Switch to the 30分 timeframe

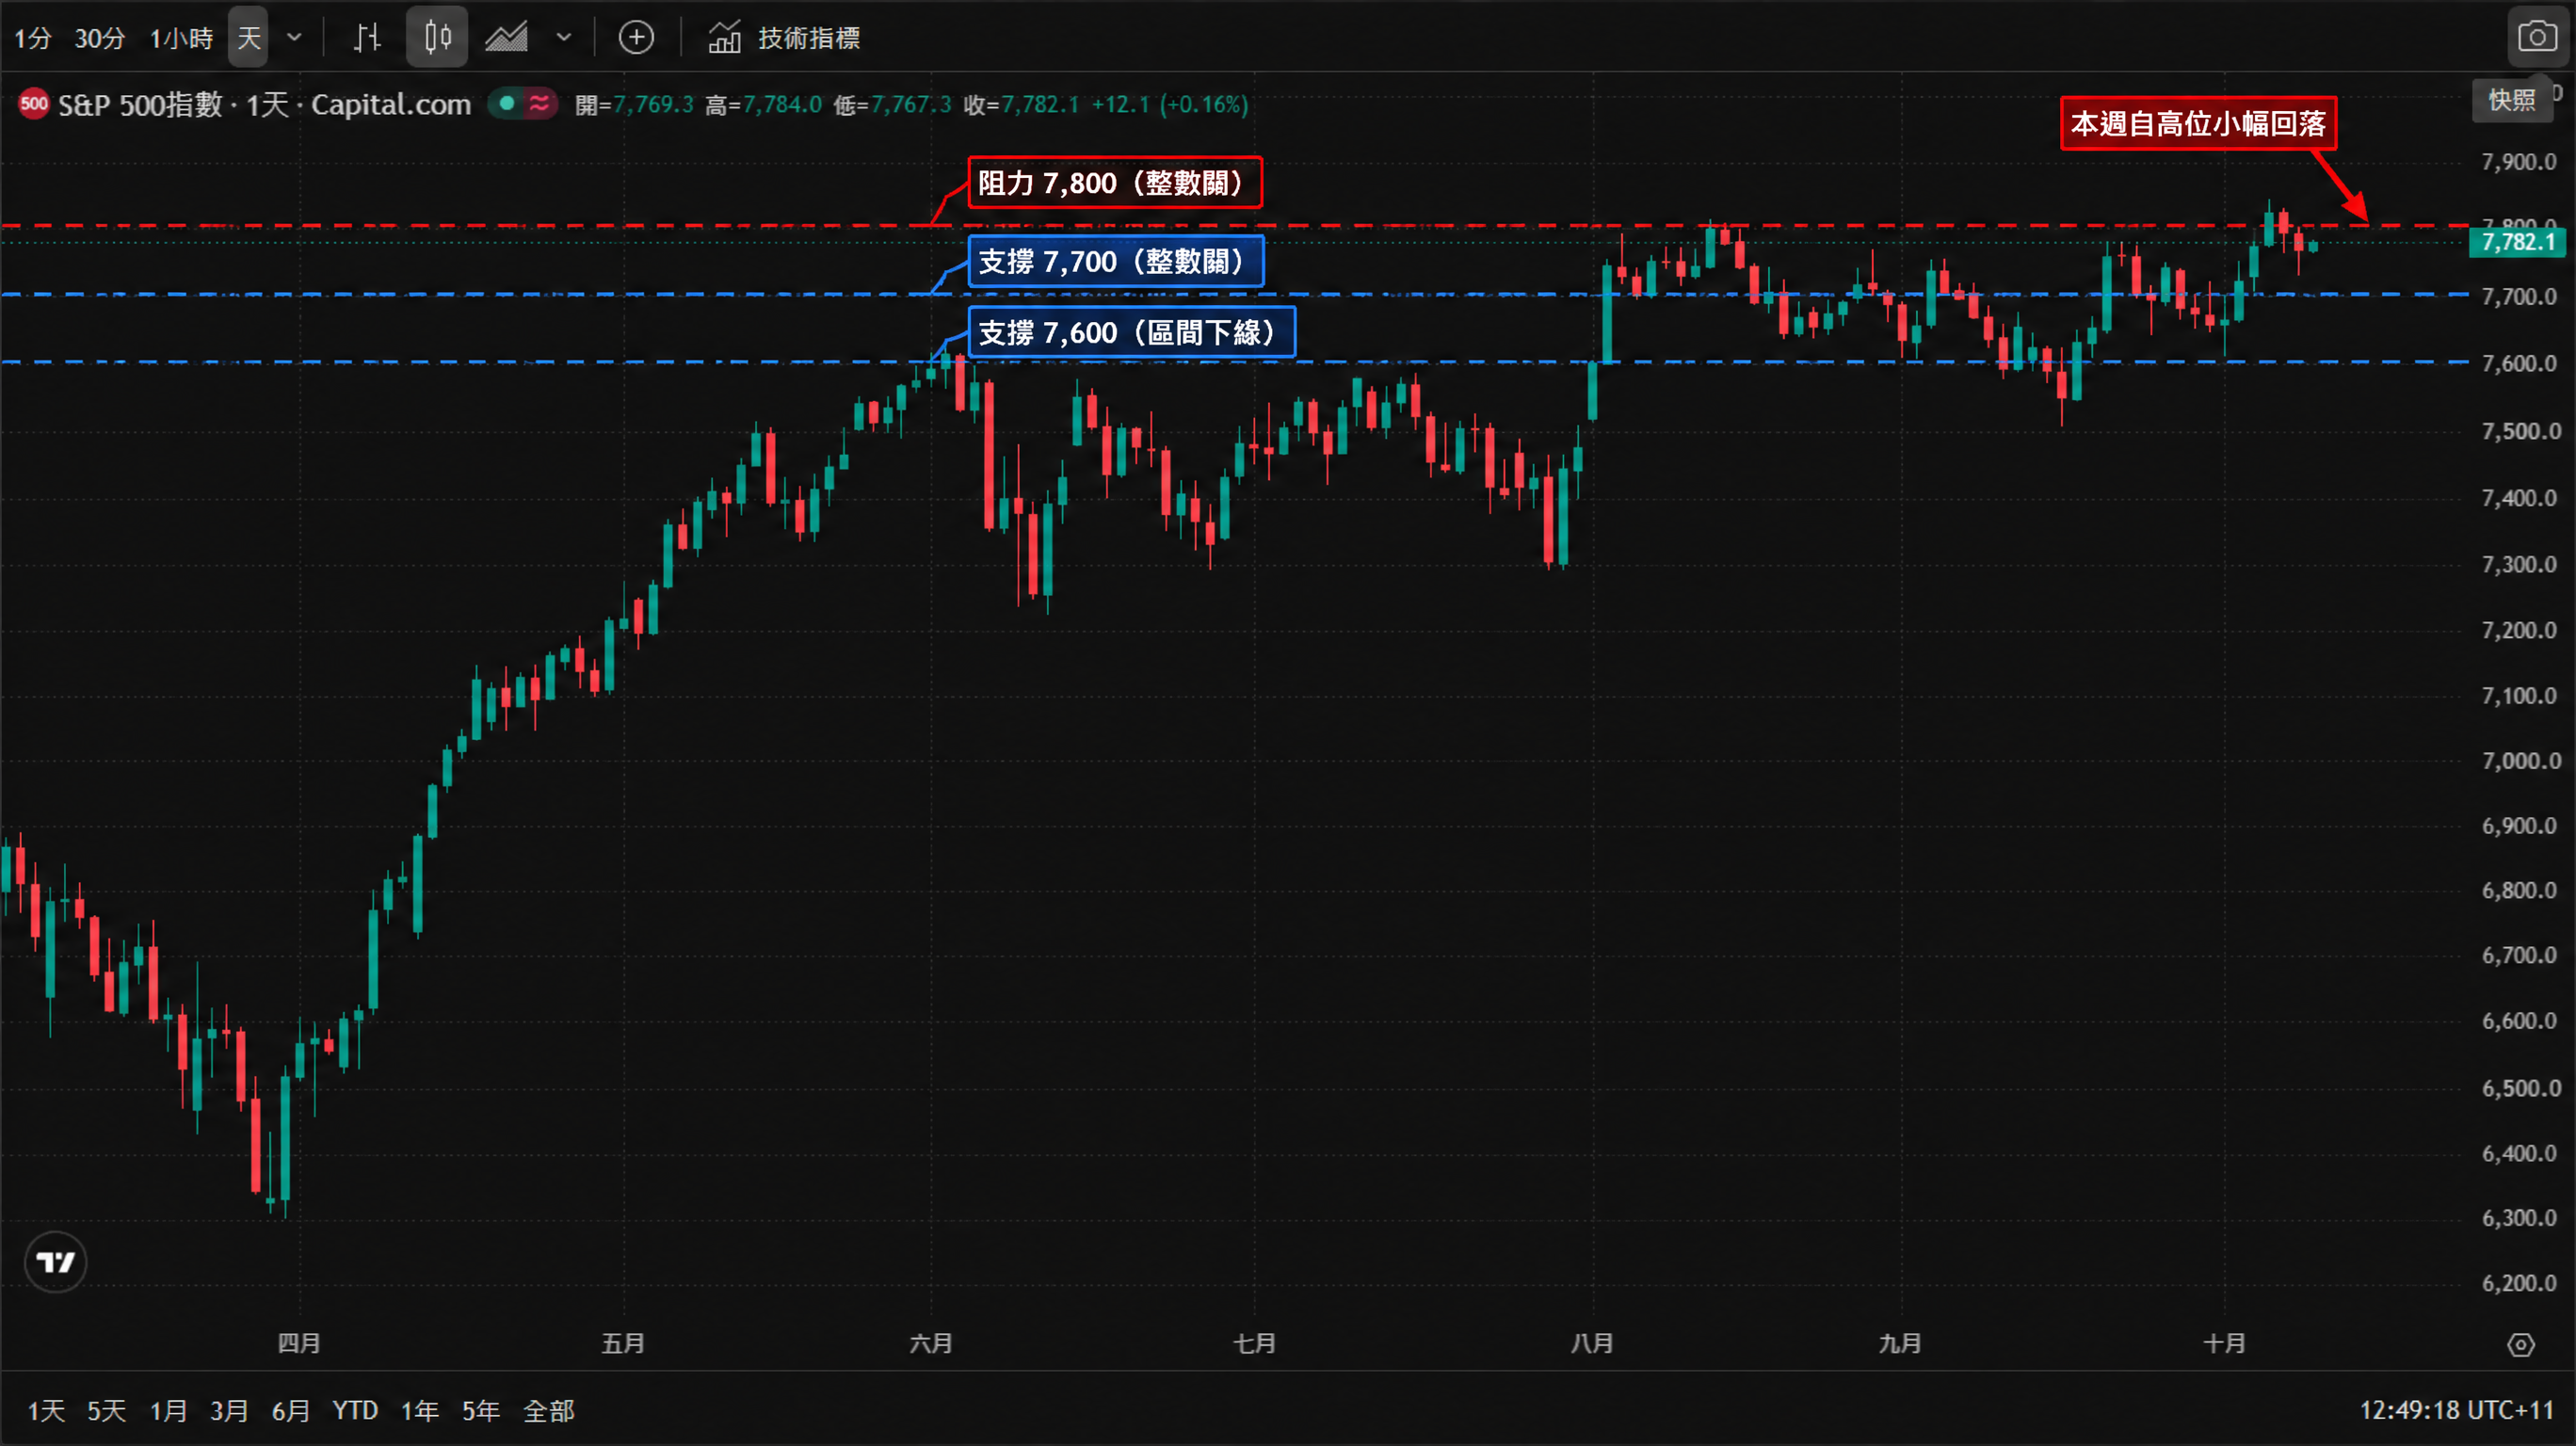pos(100,38)
